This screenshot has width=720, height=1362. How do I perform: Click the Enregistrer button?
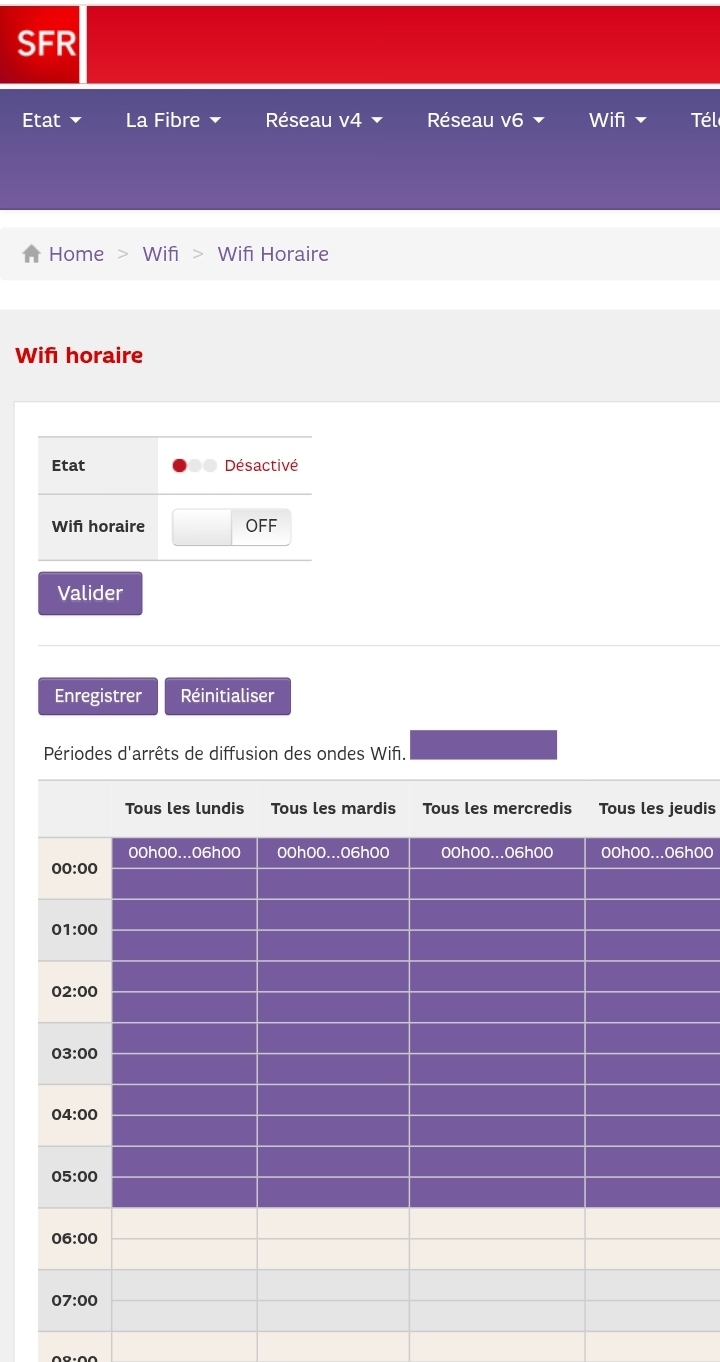click(98, 696)
